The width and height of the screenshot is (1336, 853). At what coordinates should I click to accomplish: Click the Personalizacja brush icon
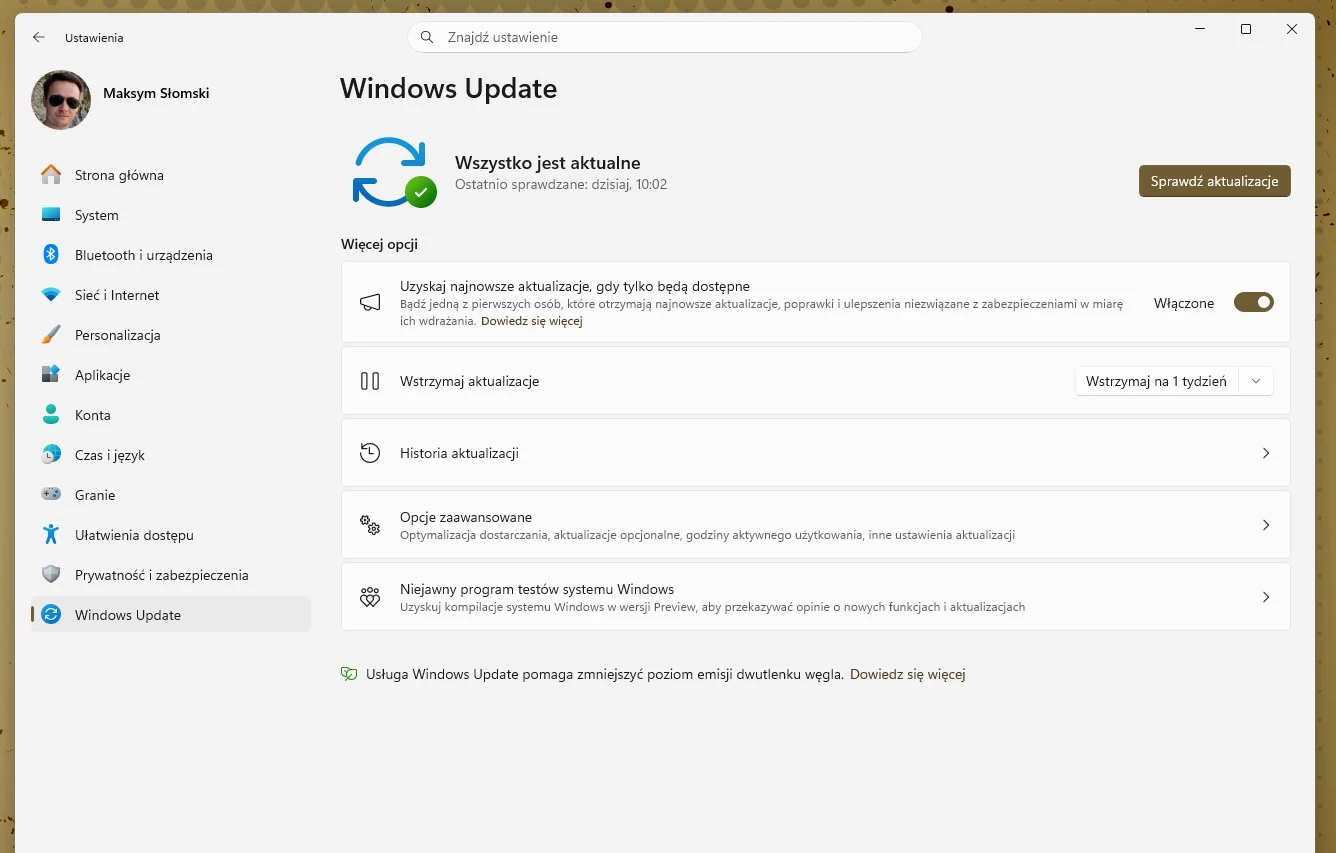(51, 335)
